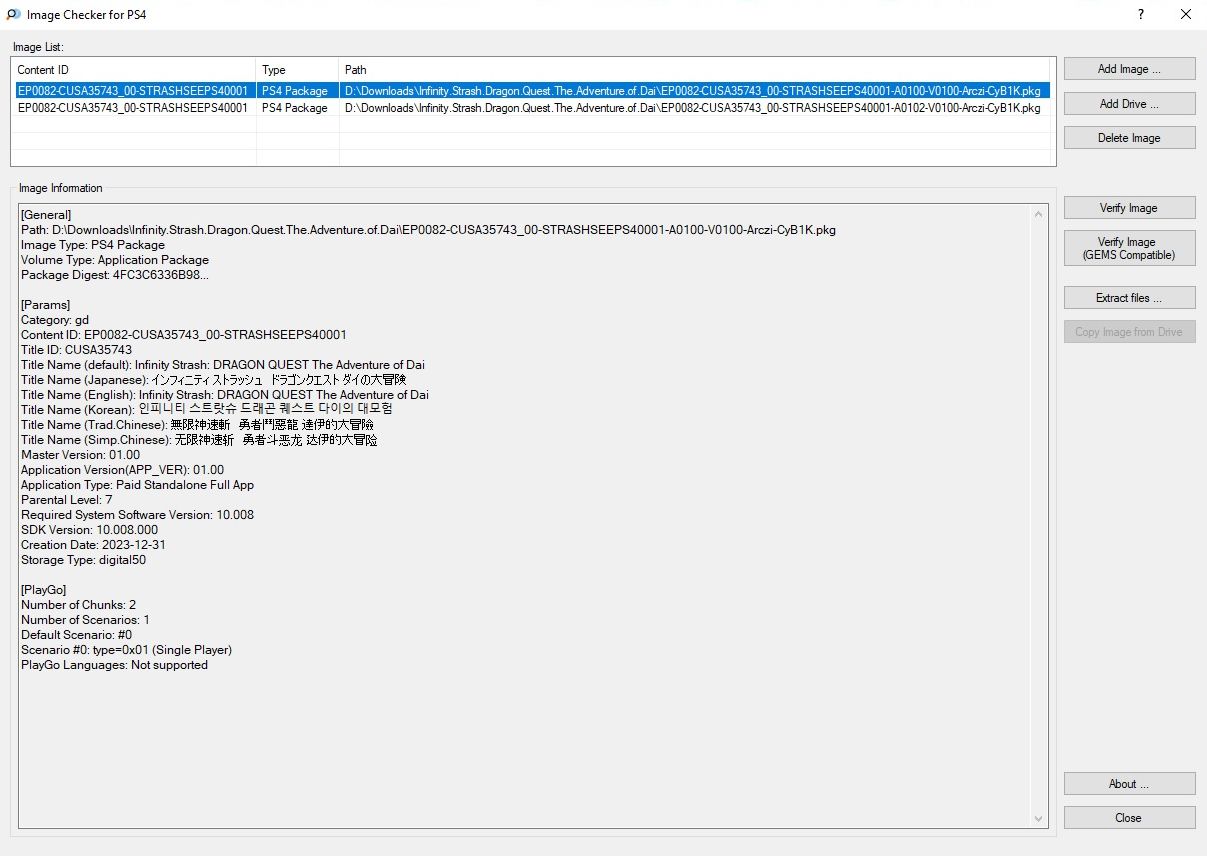Click the 'Default Scenario: #0' line
Image resolution: width=1207 pixels, height=856 pixels.
77,635
